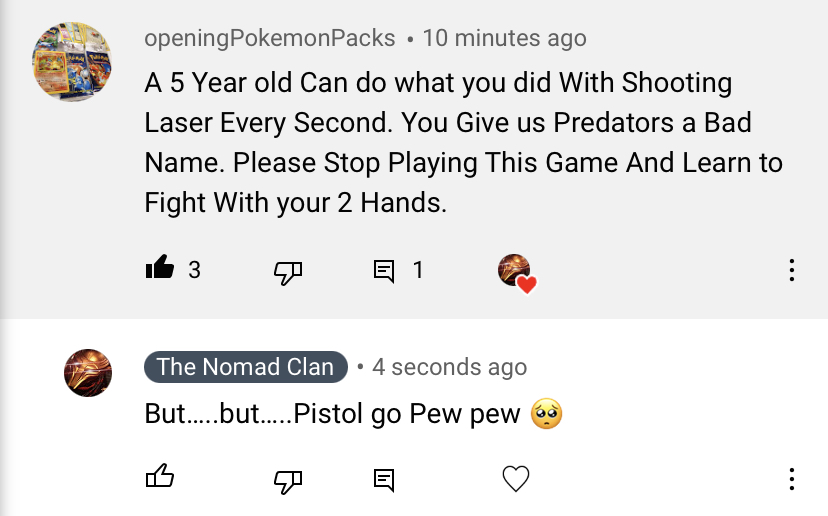Heart The Nomad Clan reply
The width and height of the screenshot is (828, 516).
point(515,480)
